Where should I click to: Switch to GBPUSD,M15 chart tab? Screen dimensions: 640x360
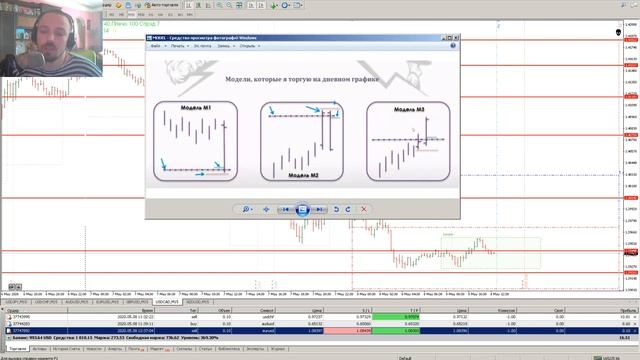point(137,302)
